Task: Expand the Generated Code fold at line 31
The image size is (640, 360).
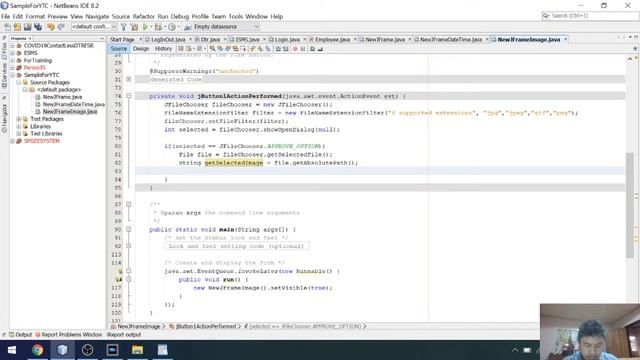Action: pos(129,80)
